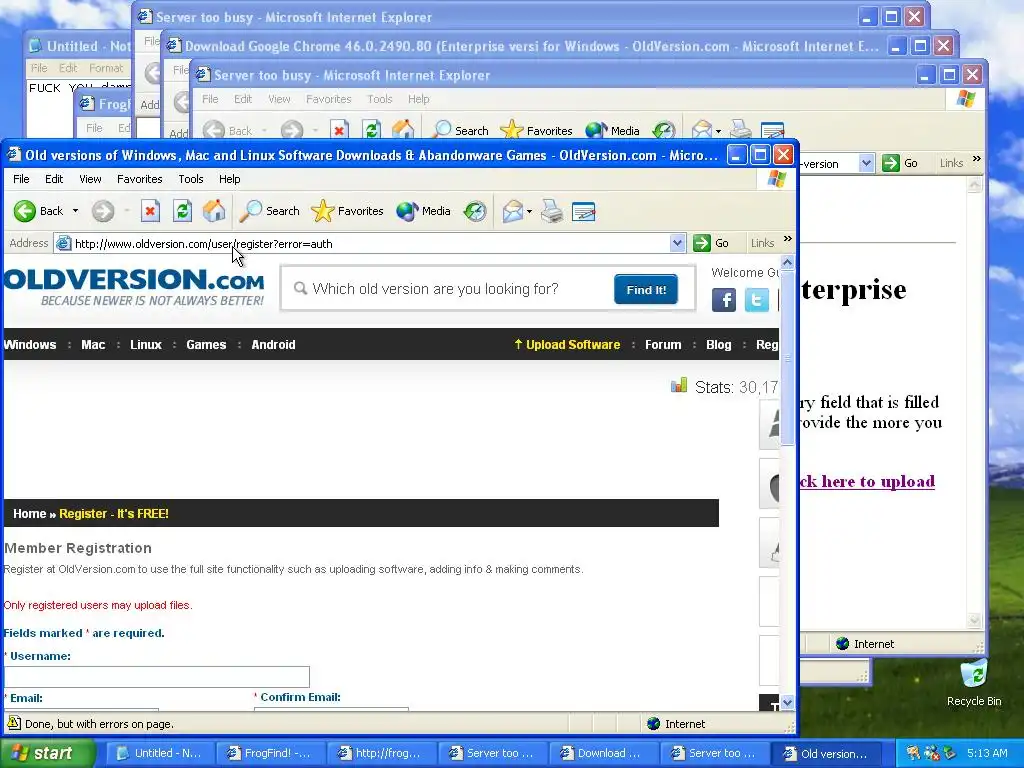
Task: Open the Forum link in site navigation
Action: (663, 344)
